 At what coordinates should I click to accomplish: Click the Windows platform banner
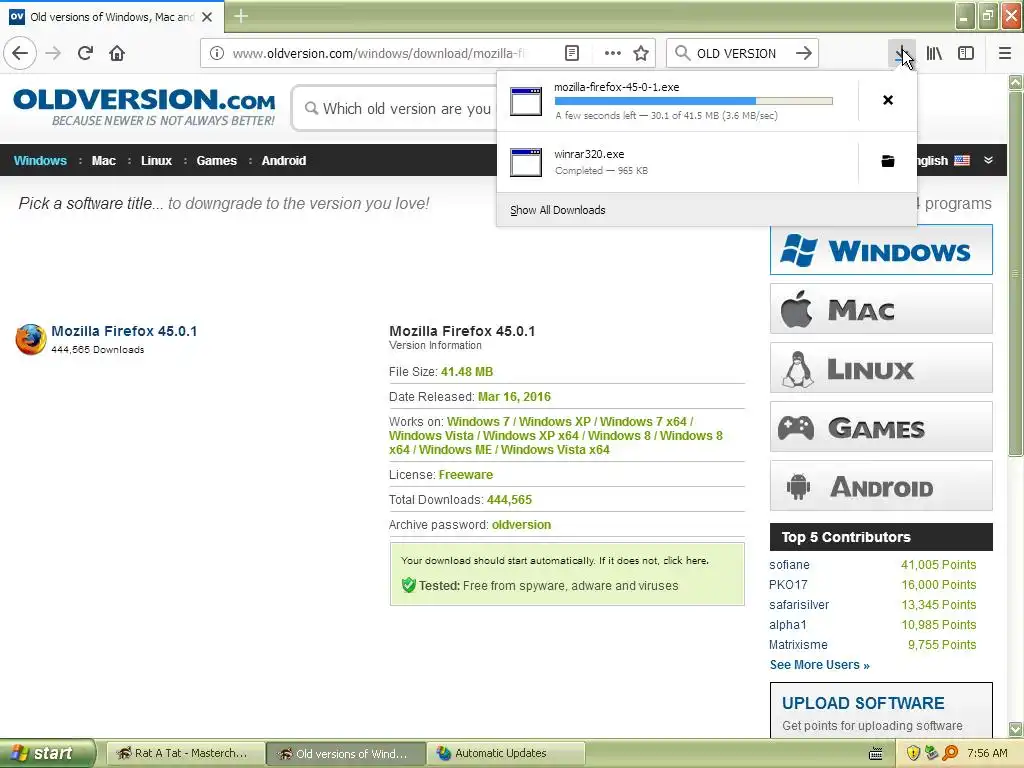tap(881, 249)
